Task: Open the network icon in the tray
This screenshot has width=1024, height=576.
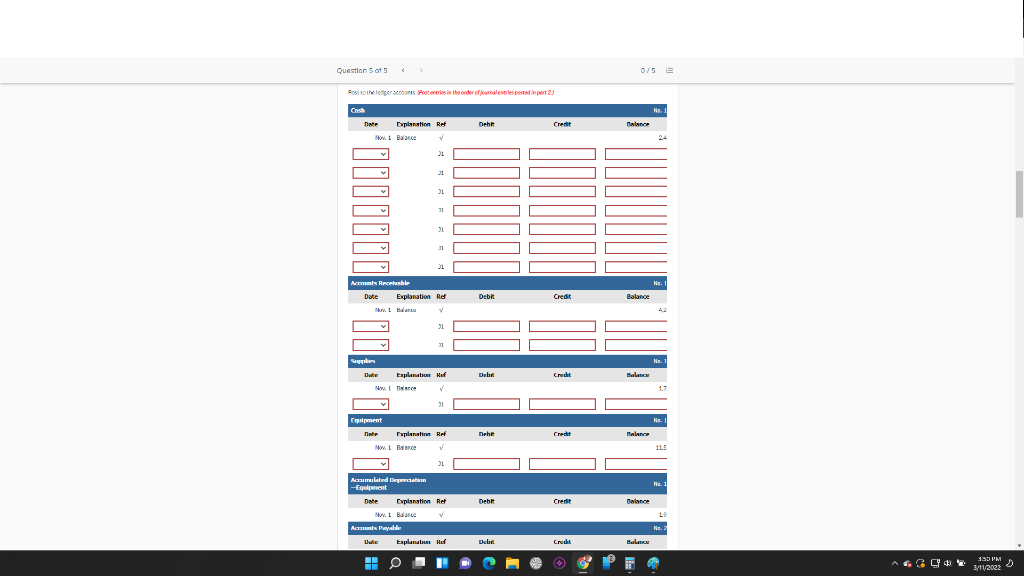Action: pos(935,564)
